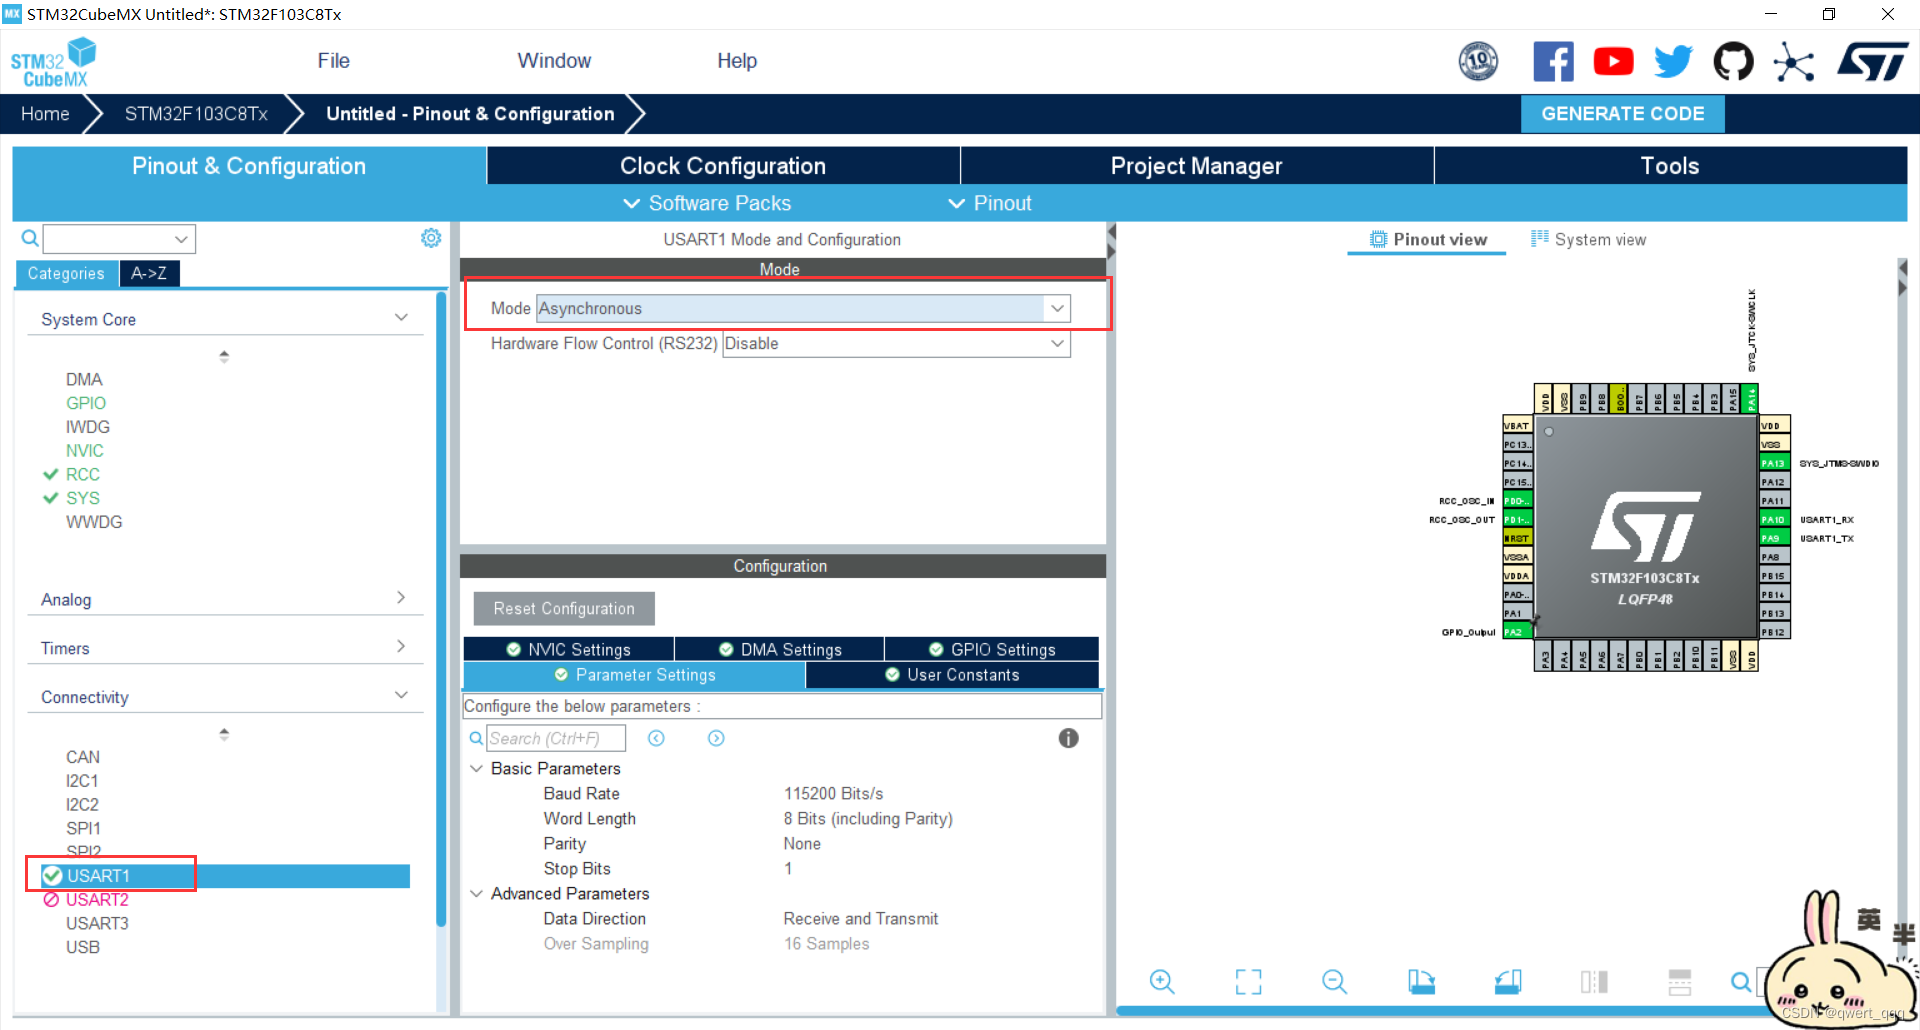This screenshot has height=1030, width=1920.
Task: Click the ST logo in the header
Action: [x=1873, y=62]
